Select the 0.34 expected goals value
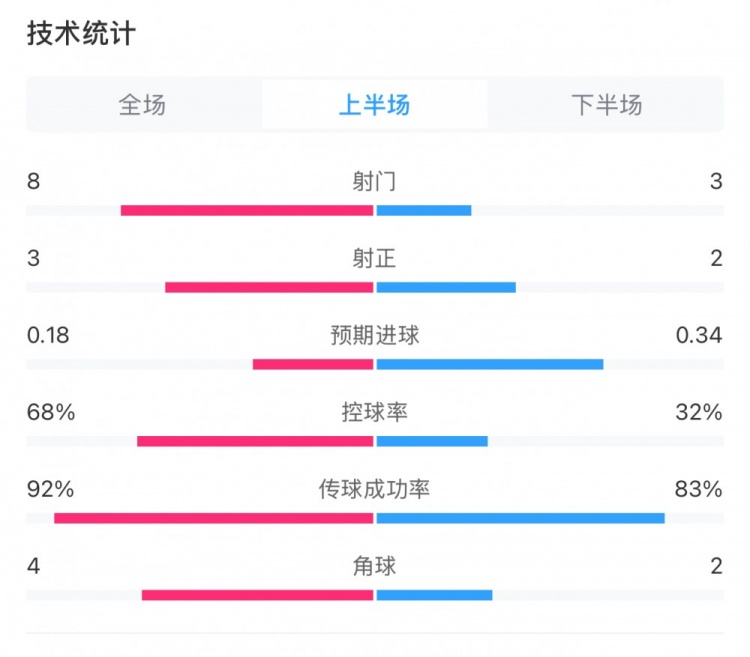Screen dimensions: 750x657 pyautogui.click(x=698, y=336)
